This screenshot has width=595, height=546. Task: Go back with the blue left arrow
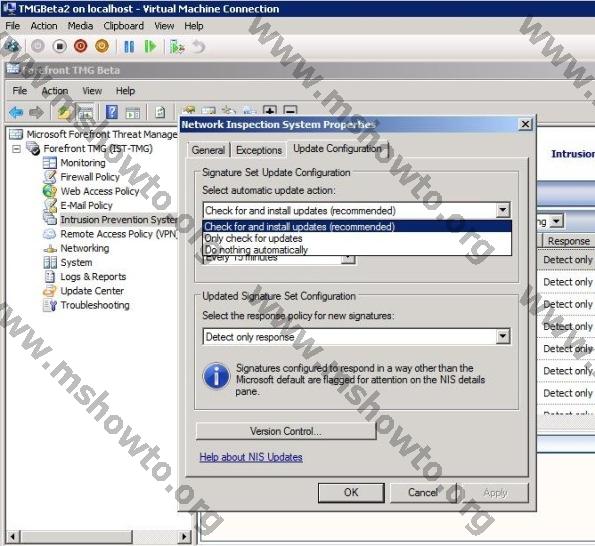pyautogui.click(x=16, y=112)
